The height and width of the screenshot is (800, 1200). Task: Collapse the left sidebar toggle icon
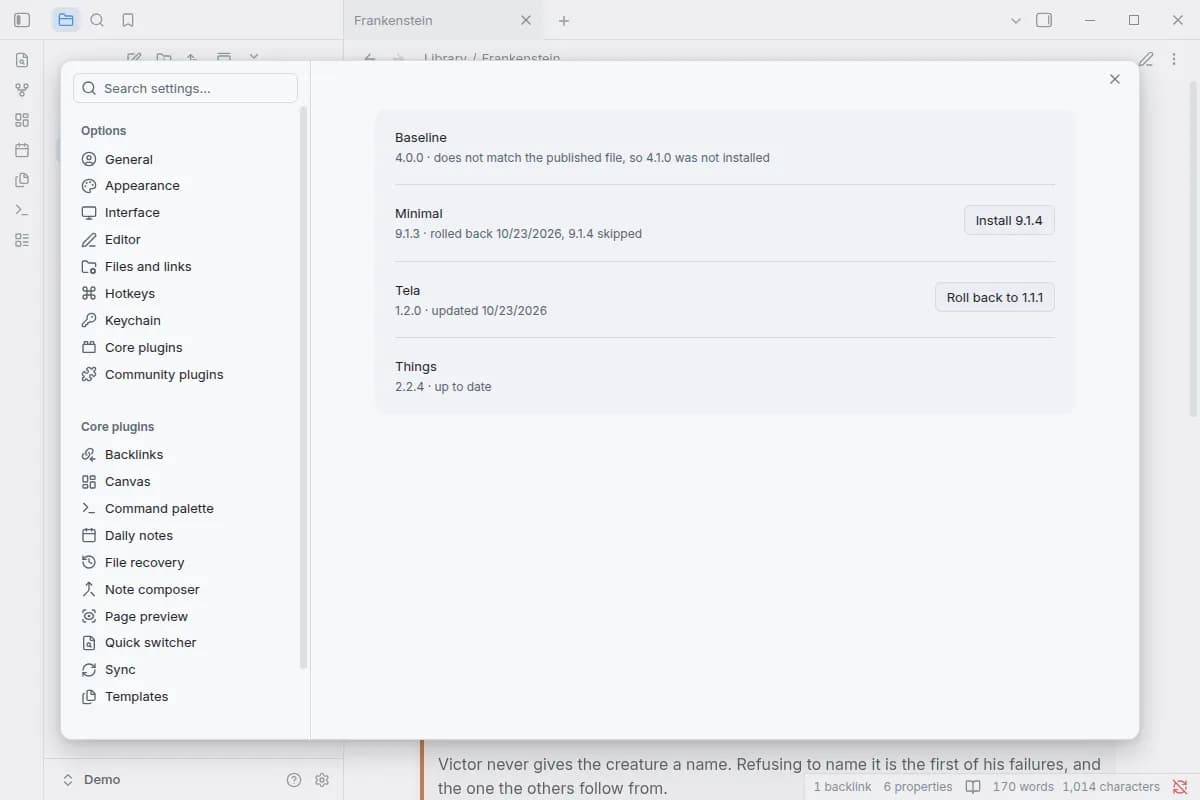pyautogui.click(x=22, y=20)
